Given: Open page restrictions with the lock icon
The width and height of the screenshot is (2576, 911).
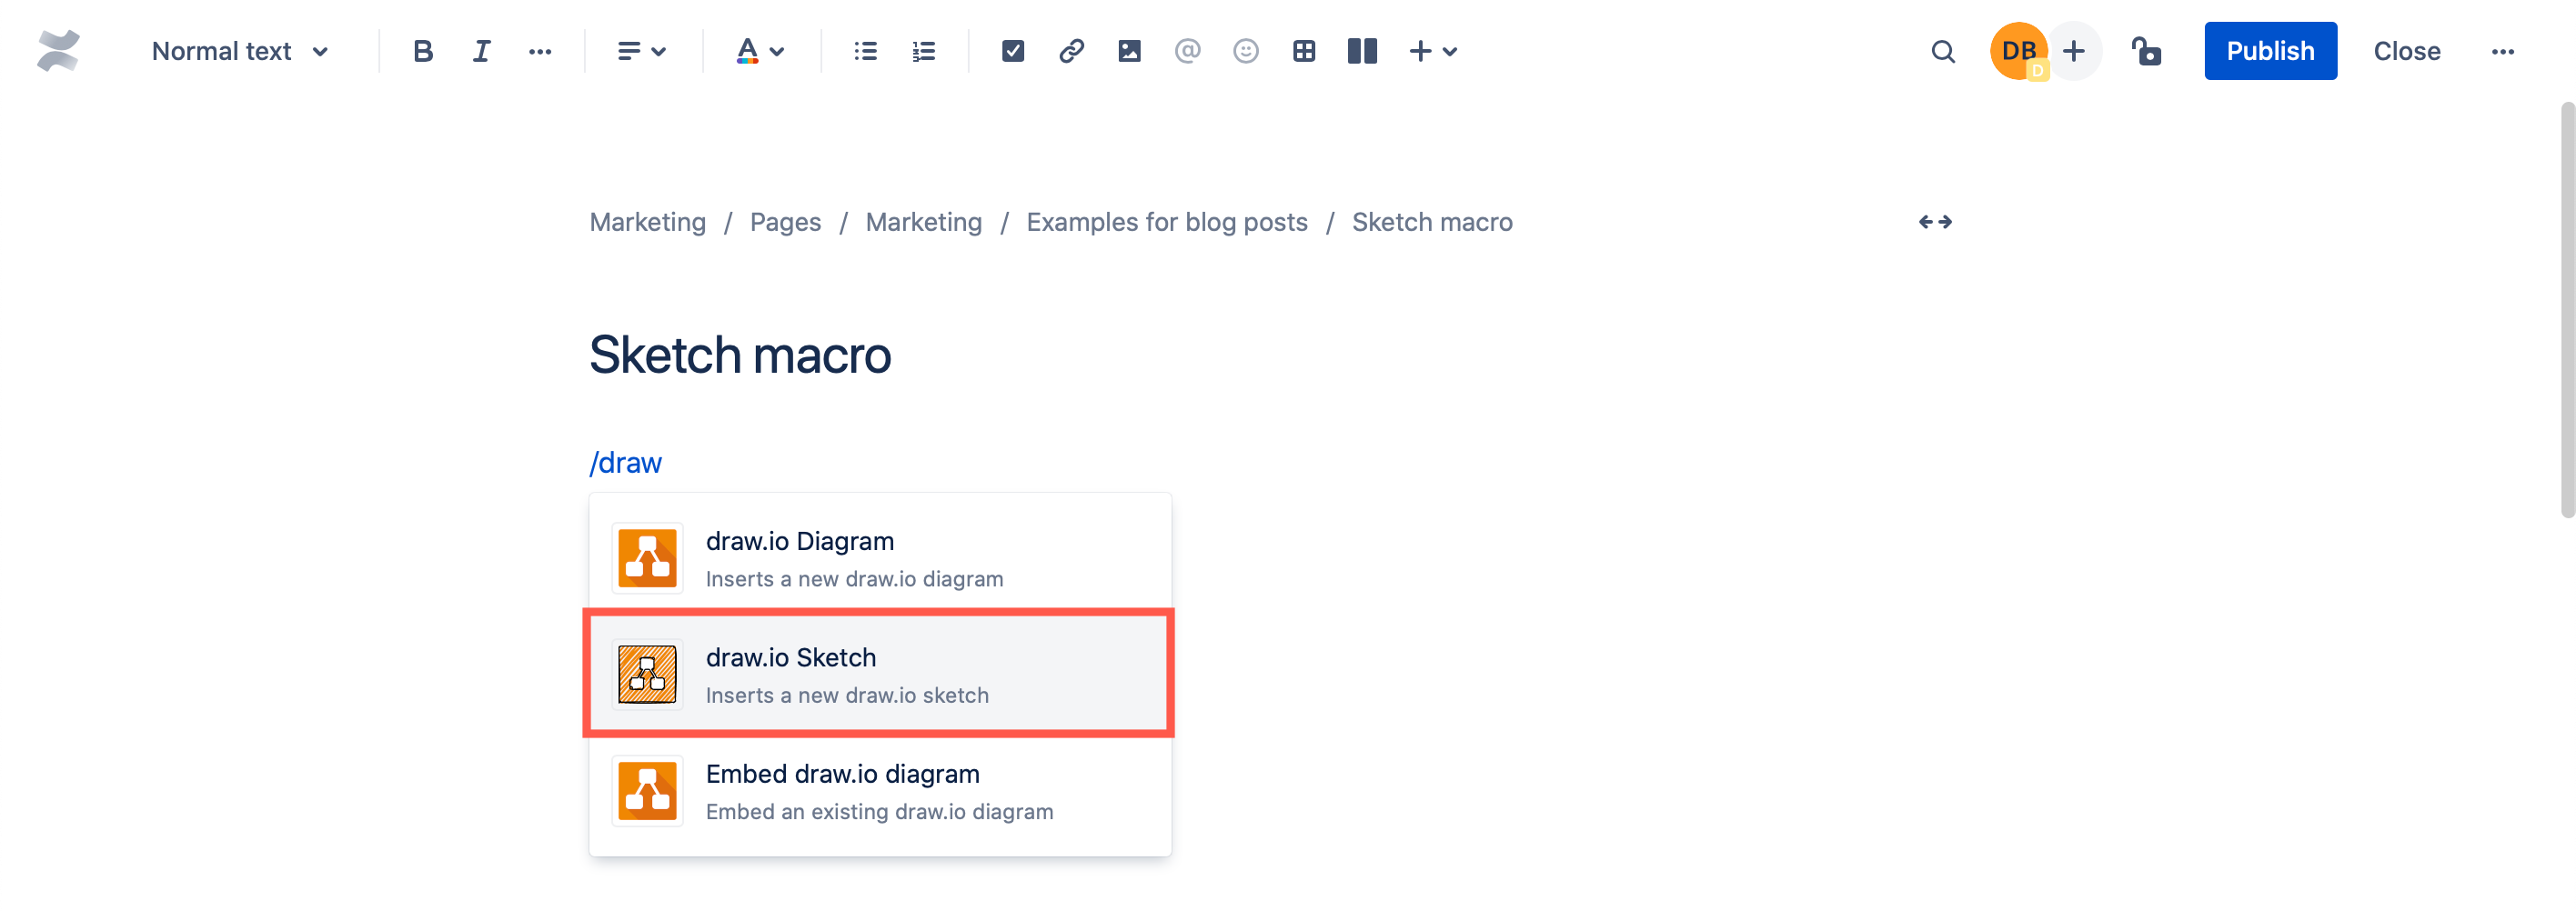Looking at the screenshot, I should (2147, 51).
